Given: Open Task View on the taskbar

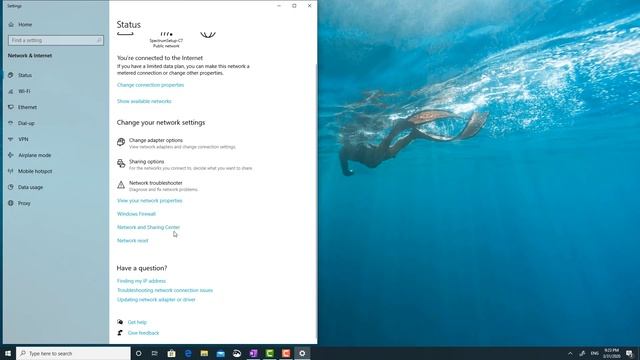Looking at the screenshot, I should 155,353.
